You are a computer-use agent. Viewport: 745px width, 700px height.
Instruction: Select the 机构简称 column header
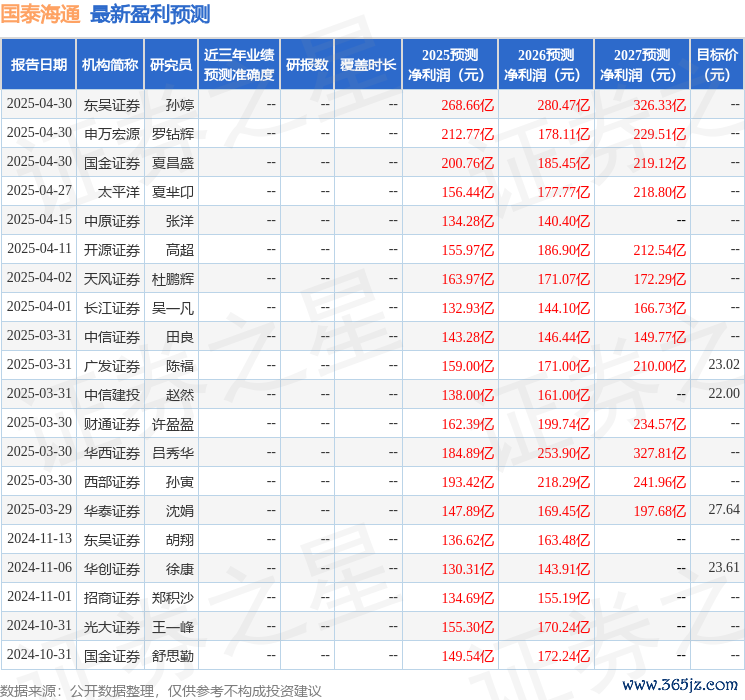[x=110, y=64]
